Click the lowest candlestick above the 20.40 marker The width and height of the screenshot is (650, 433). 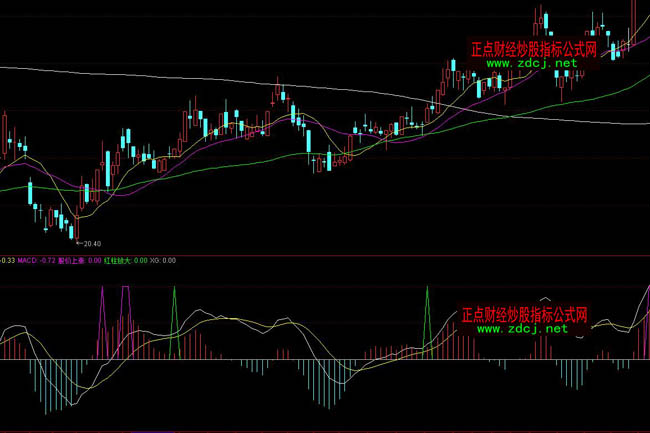[x=72, y=230]
